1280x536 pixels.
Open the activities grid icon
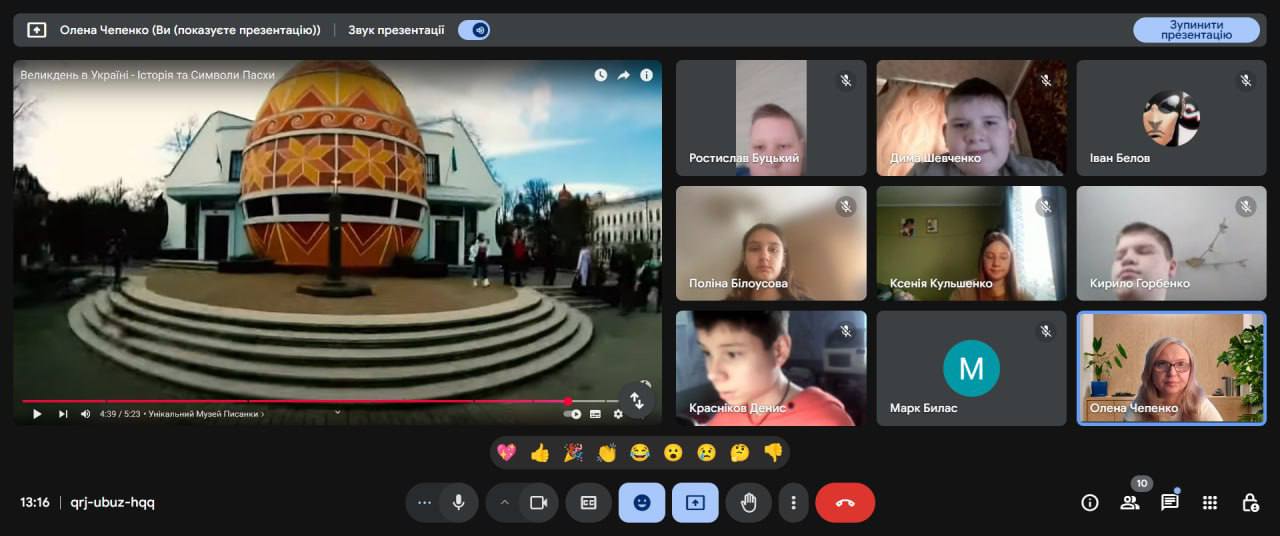point(1210,503)
